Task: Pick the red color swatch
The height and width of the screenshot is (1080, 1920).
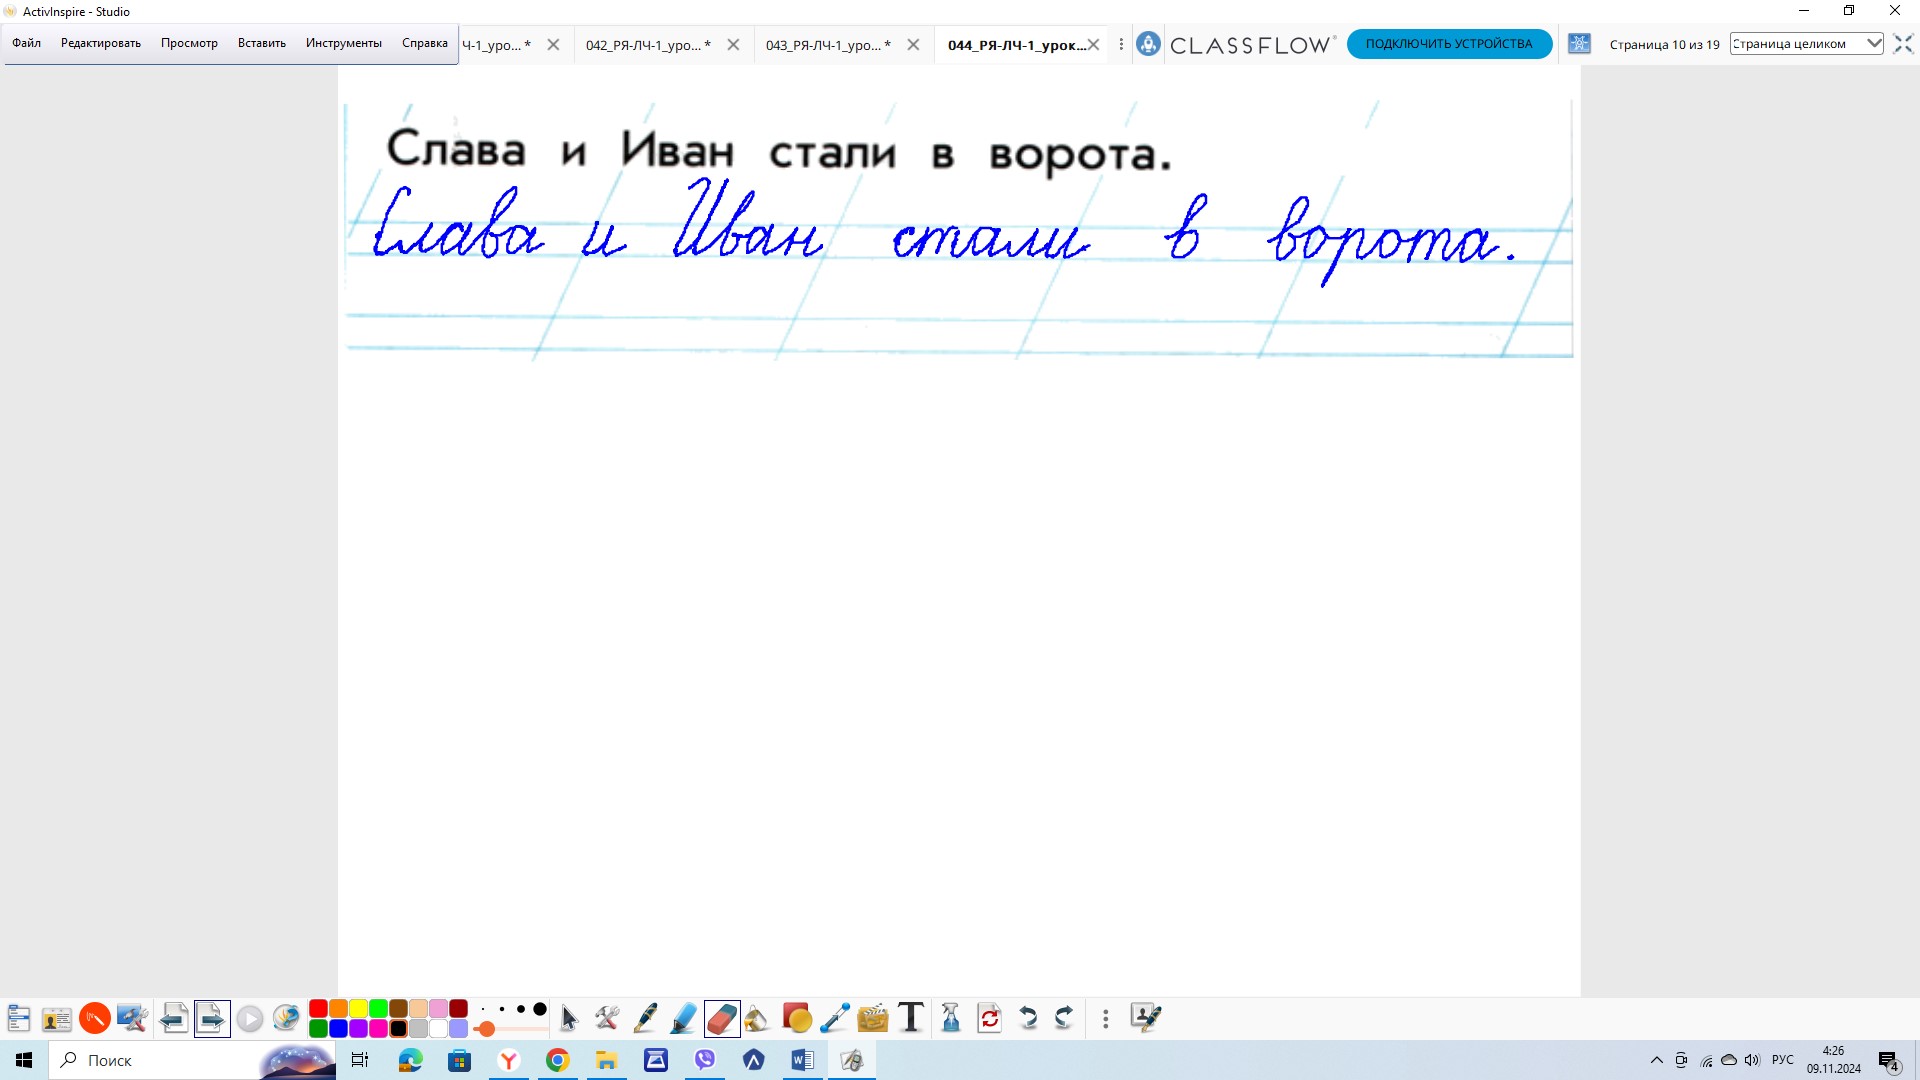Action: 318,1008
